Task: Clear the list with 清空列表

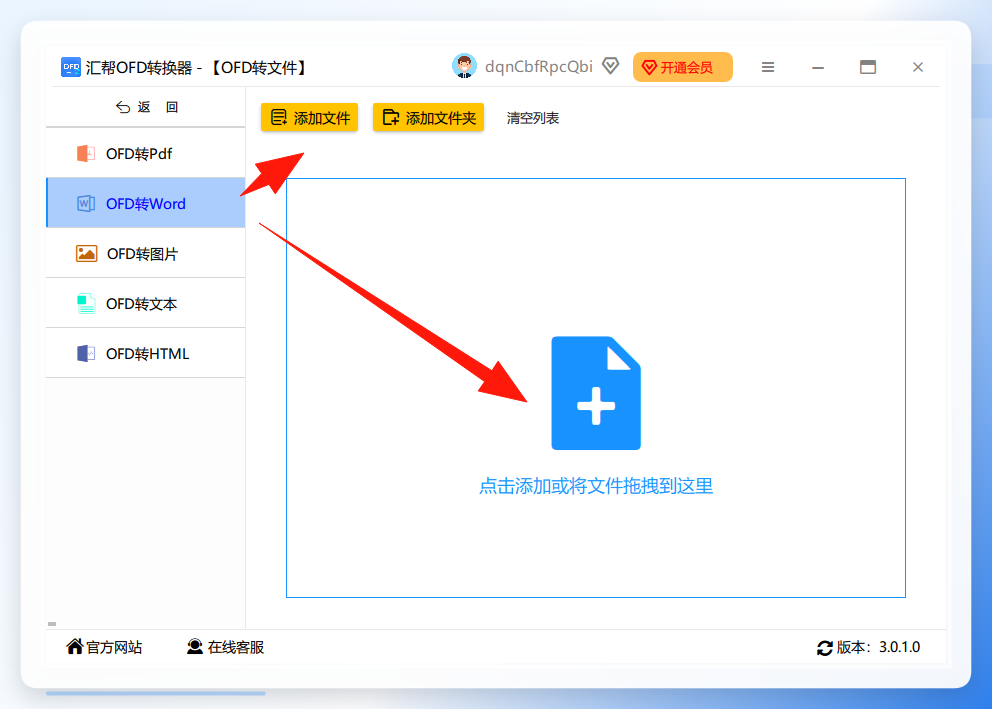Action: 533,118
